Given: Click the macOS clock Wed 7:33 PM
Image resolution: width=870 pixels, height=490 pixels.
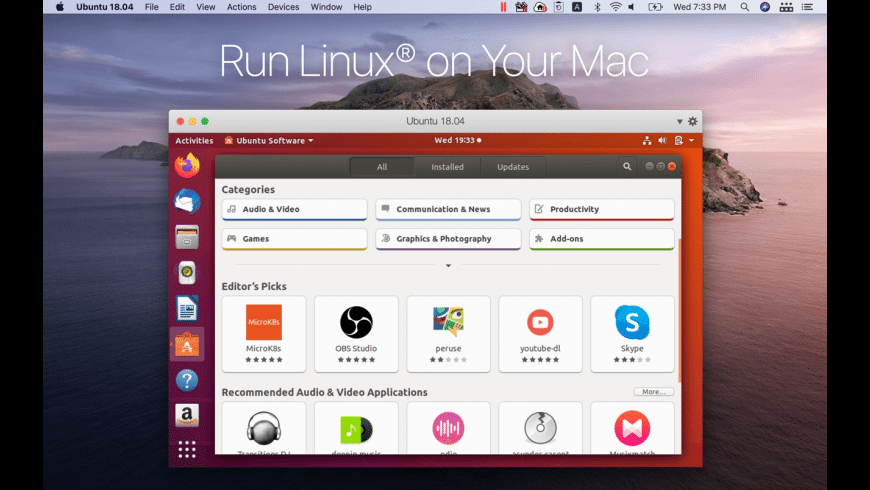Looking at the screenshot, I should pos(699,7).
